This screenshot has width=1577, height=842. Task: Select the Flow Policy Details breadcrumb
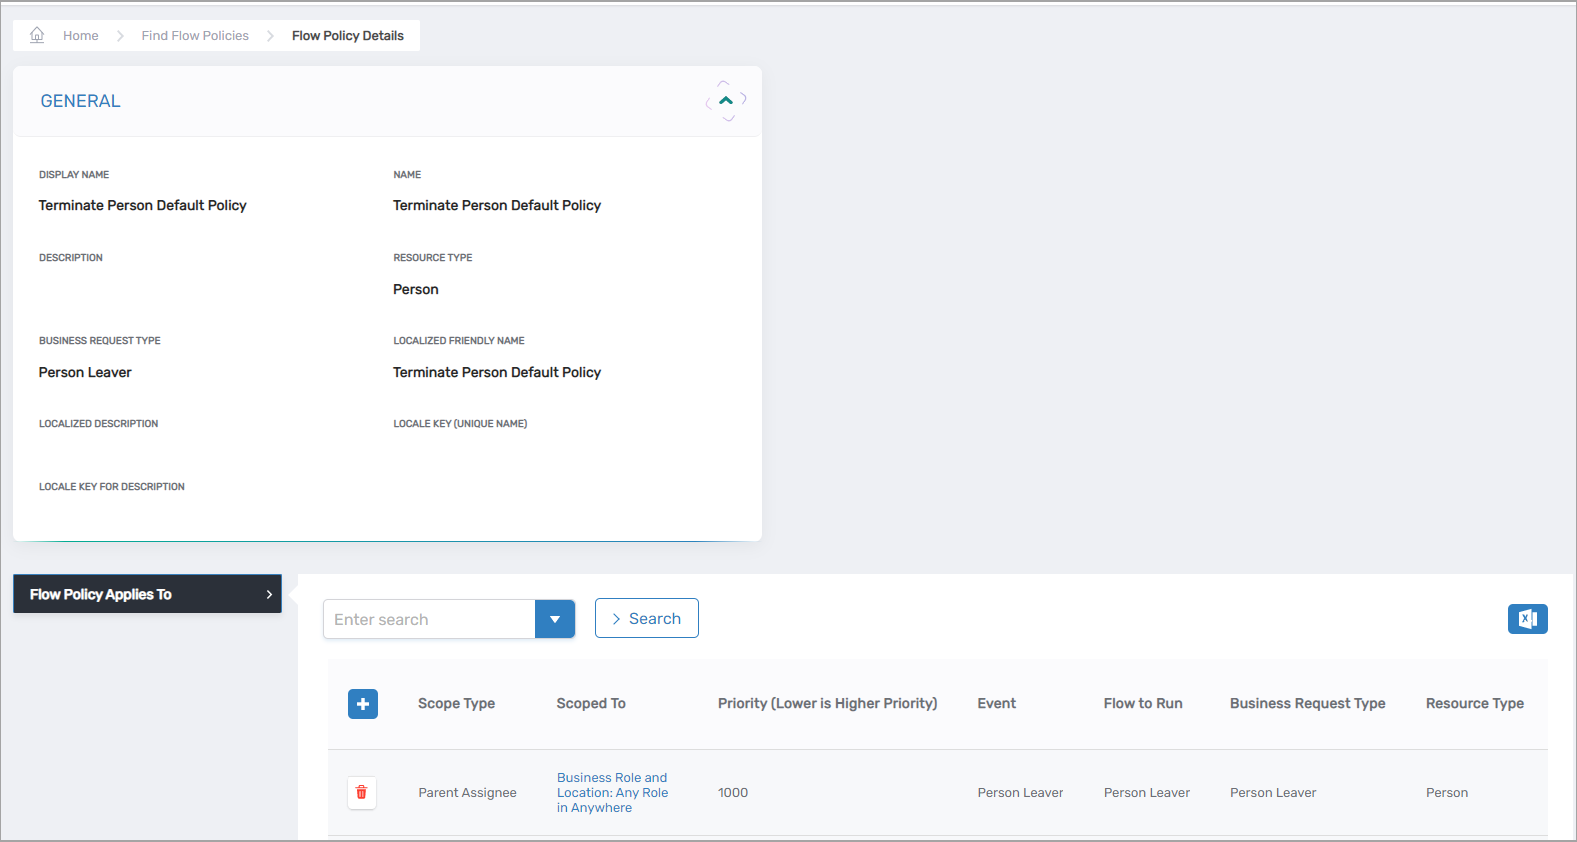[347, 36]
